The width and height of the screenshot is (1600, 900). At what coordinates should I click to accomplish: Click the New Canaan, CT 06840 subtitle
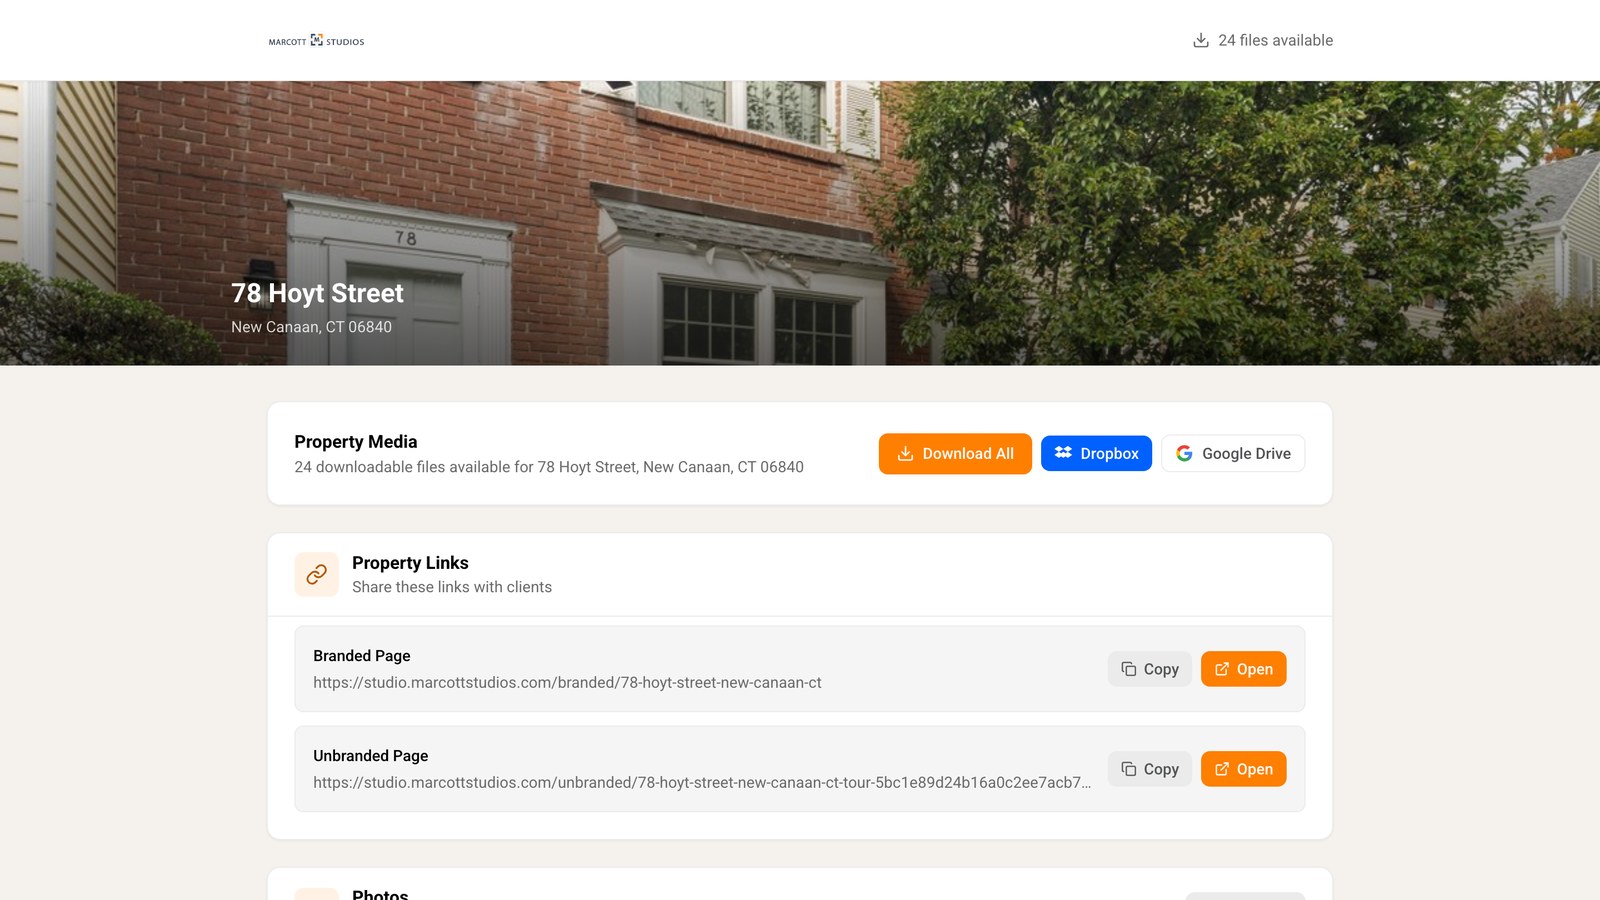pos(311,327)
